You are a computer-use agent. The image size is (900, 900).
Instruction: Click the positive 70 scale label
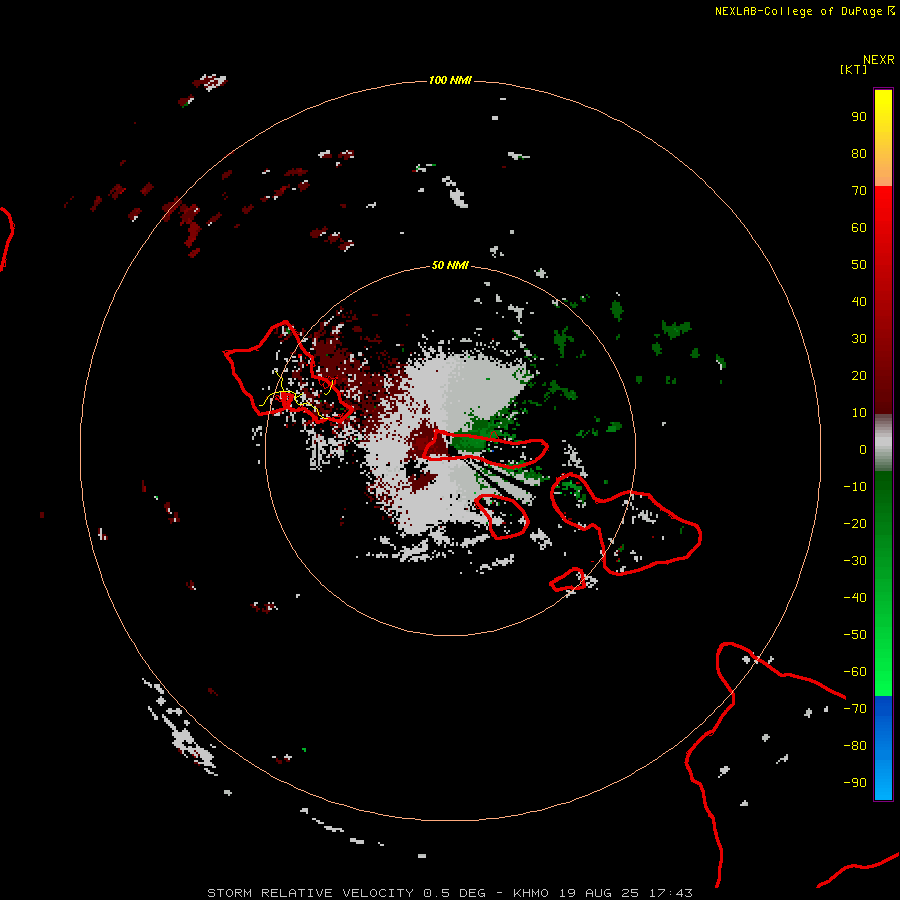point(859,191)
